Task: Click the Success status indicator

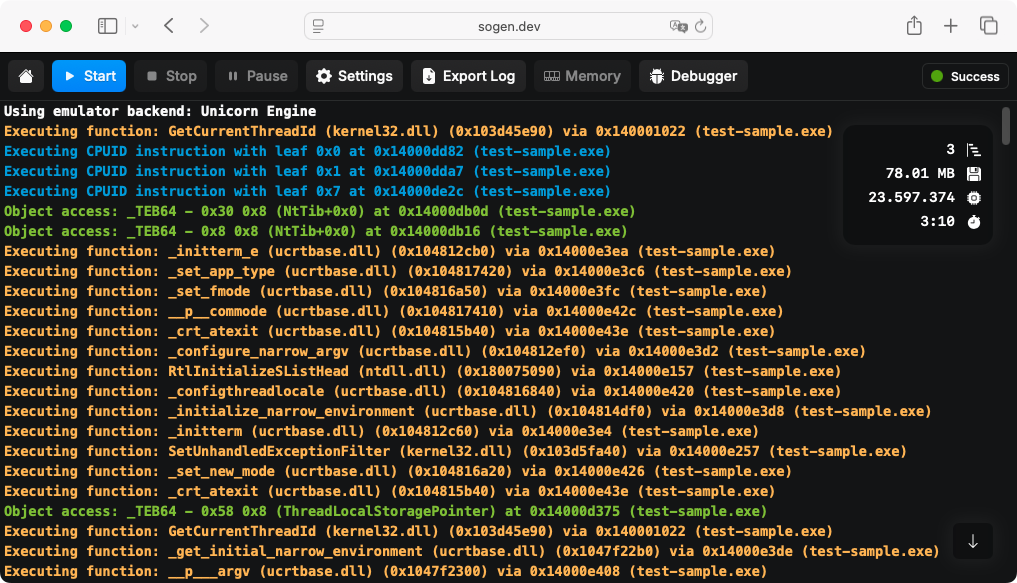Action: (965, 77)
